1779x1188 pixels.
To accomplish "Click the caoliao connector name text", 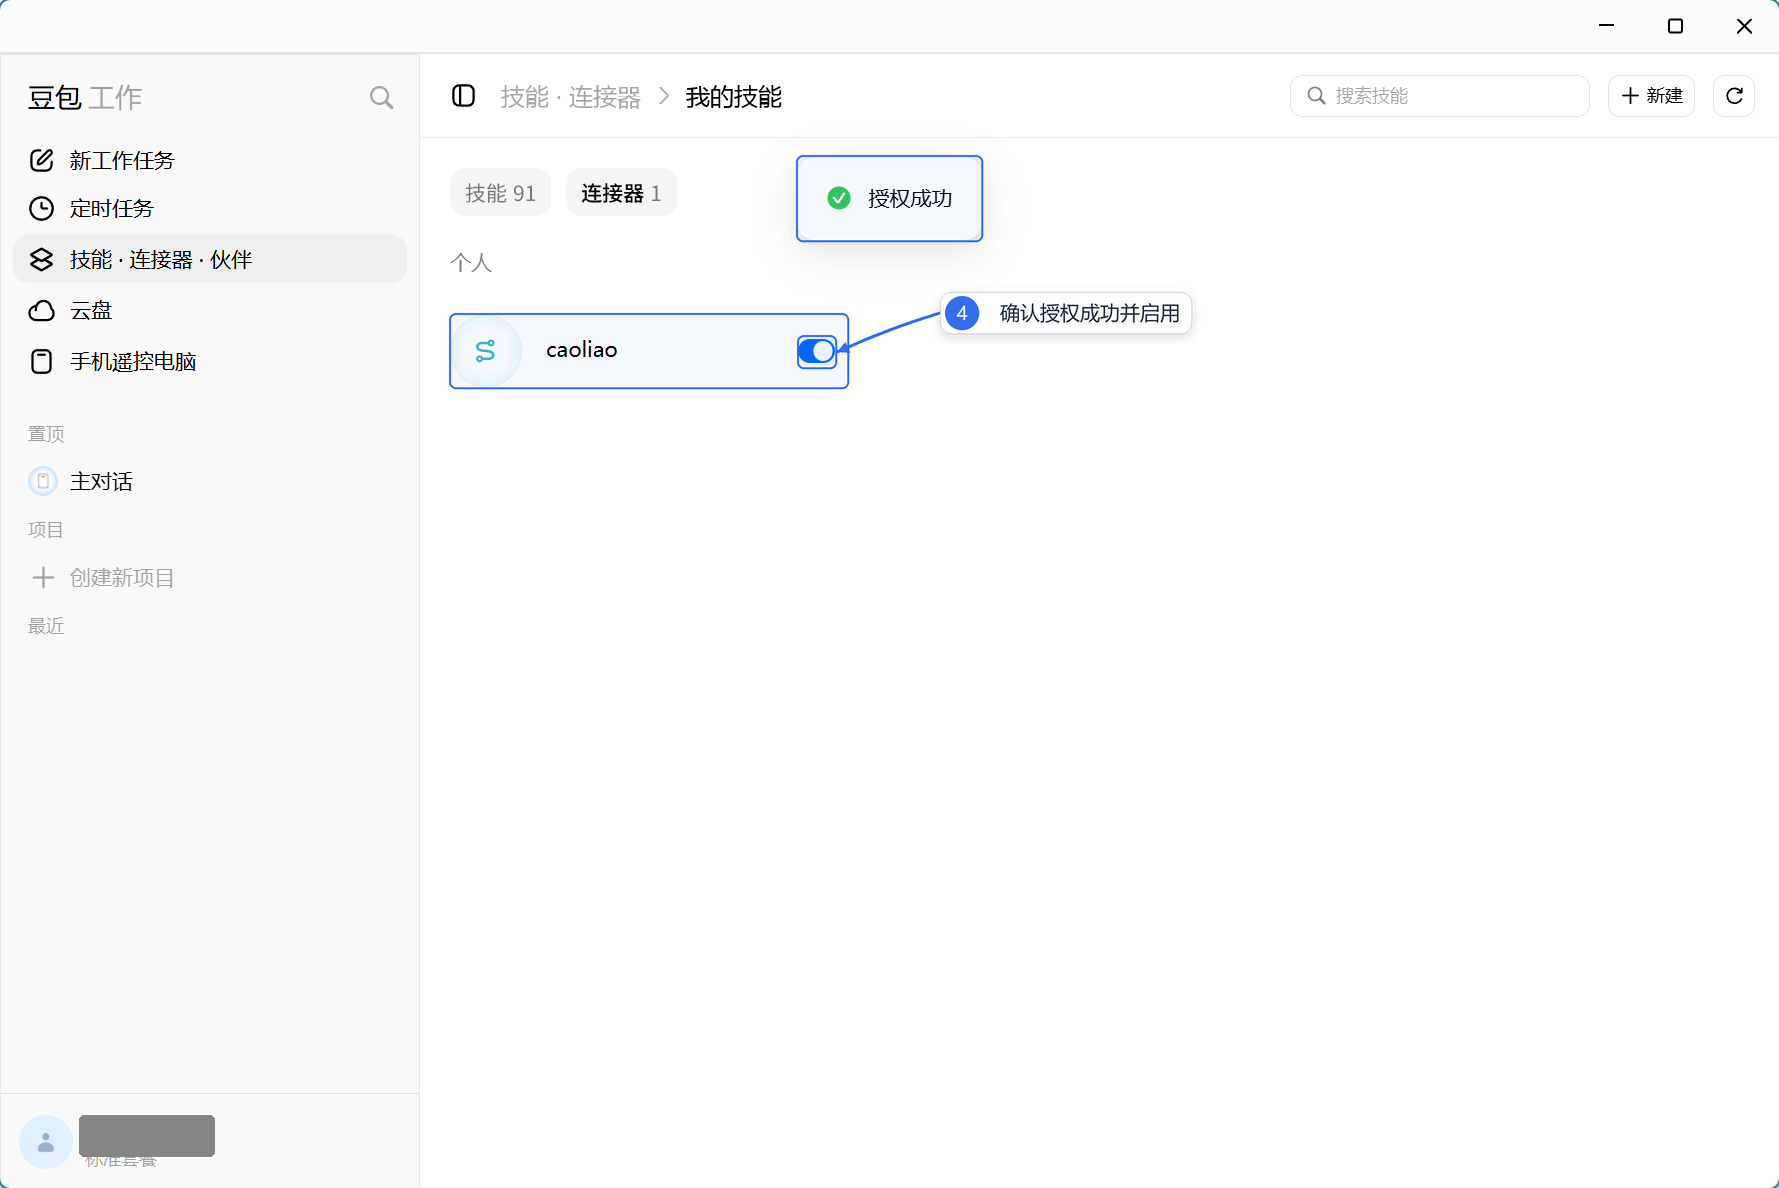I will (x=581, y=350).
